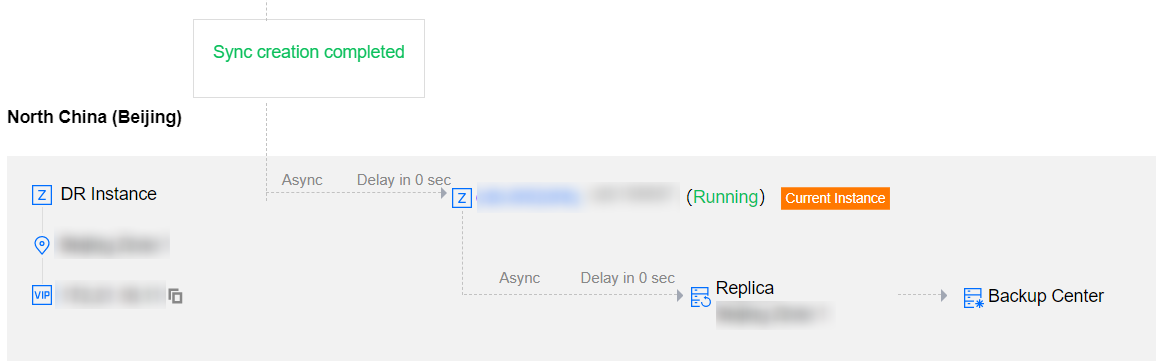Click the Backup Center label

tap(1045, 296)
